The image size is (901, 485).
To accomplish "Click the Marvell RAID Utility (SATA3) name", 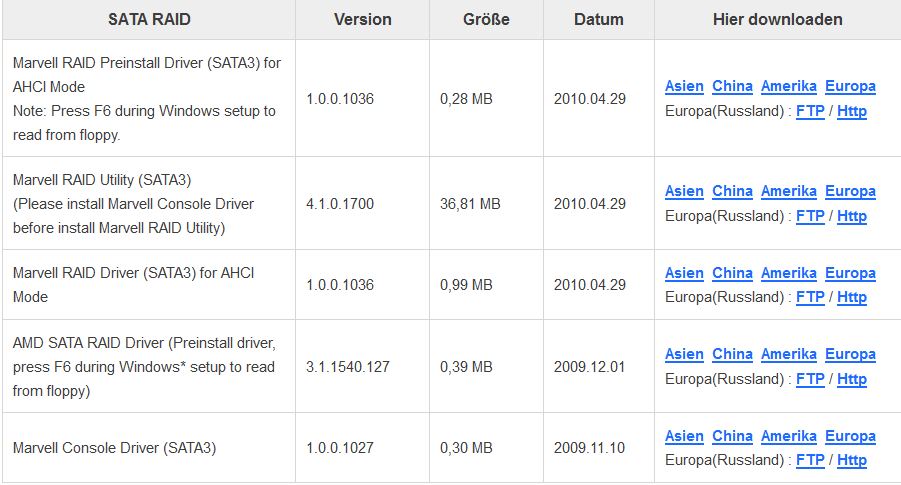I will pos(102,180).
